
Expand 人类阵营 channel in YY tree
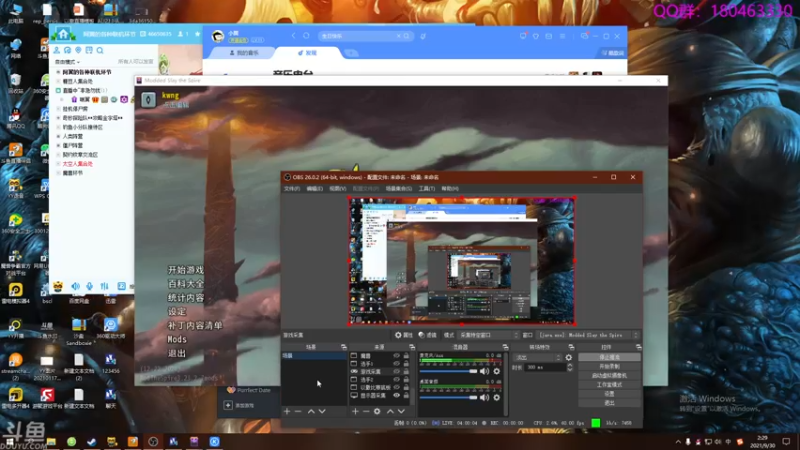point(58,136)
